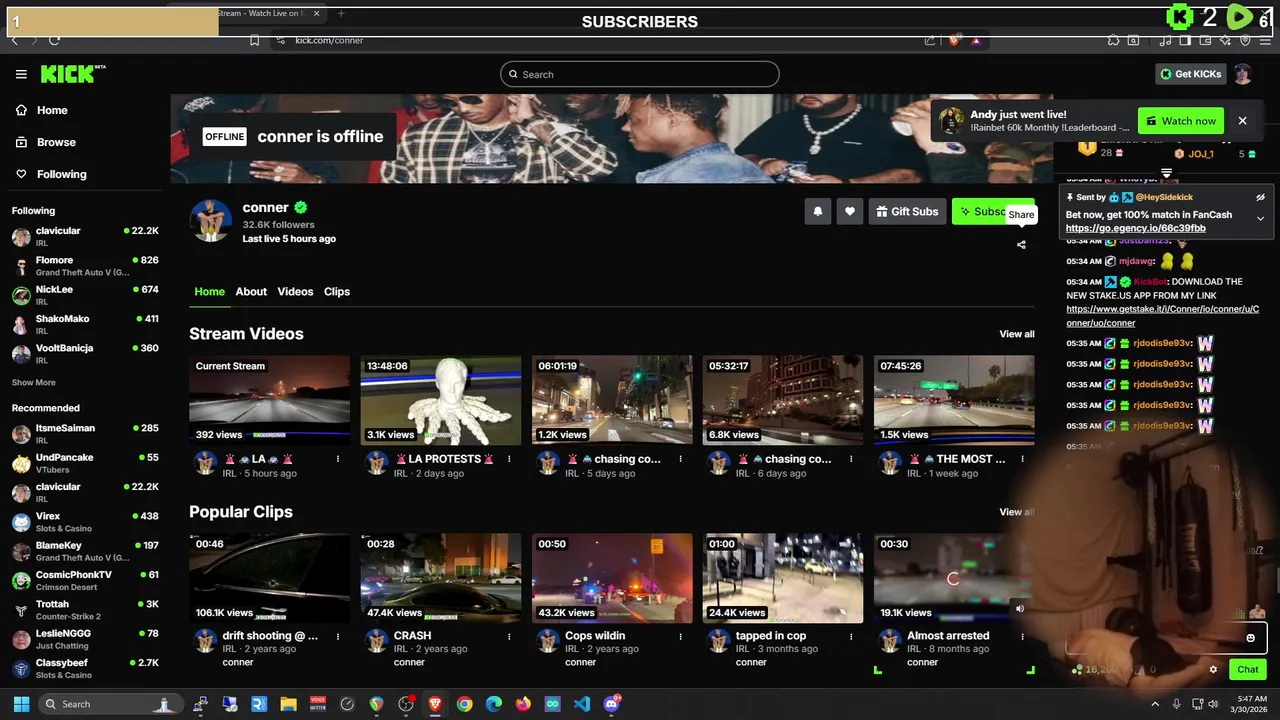Open Flomore in the Following list

[85, 266]
